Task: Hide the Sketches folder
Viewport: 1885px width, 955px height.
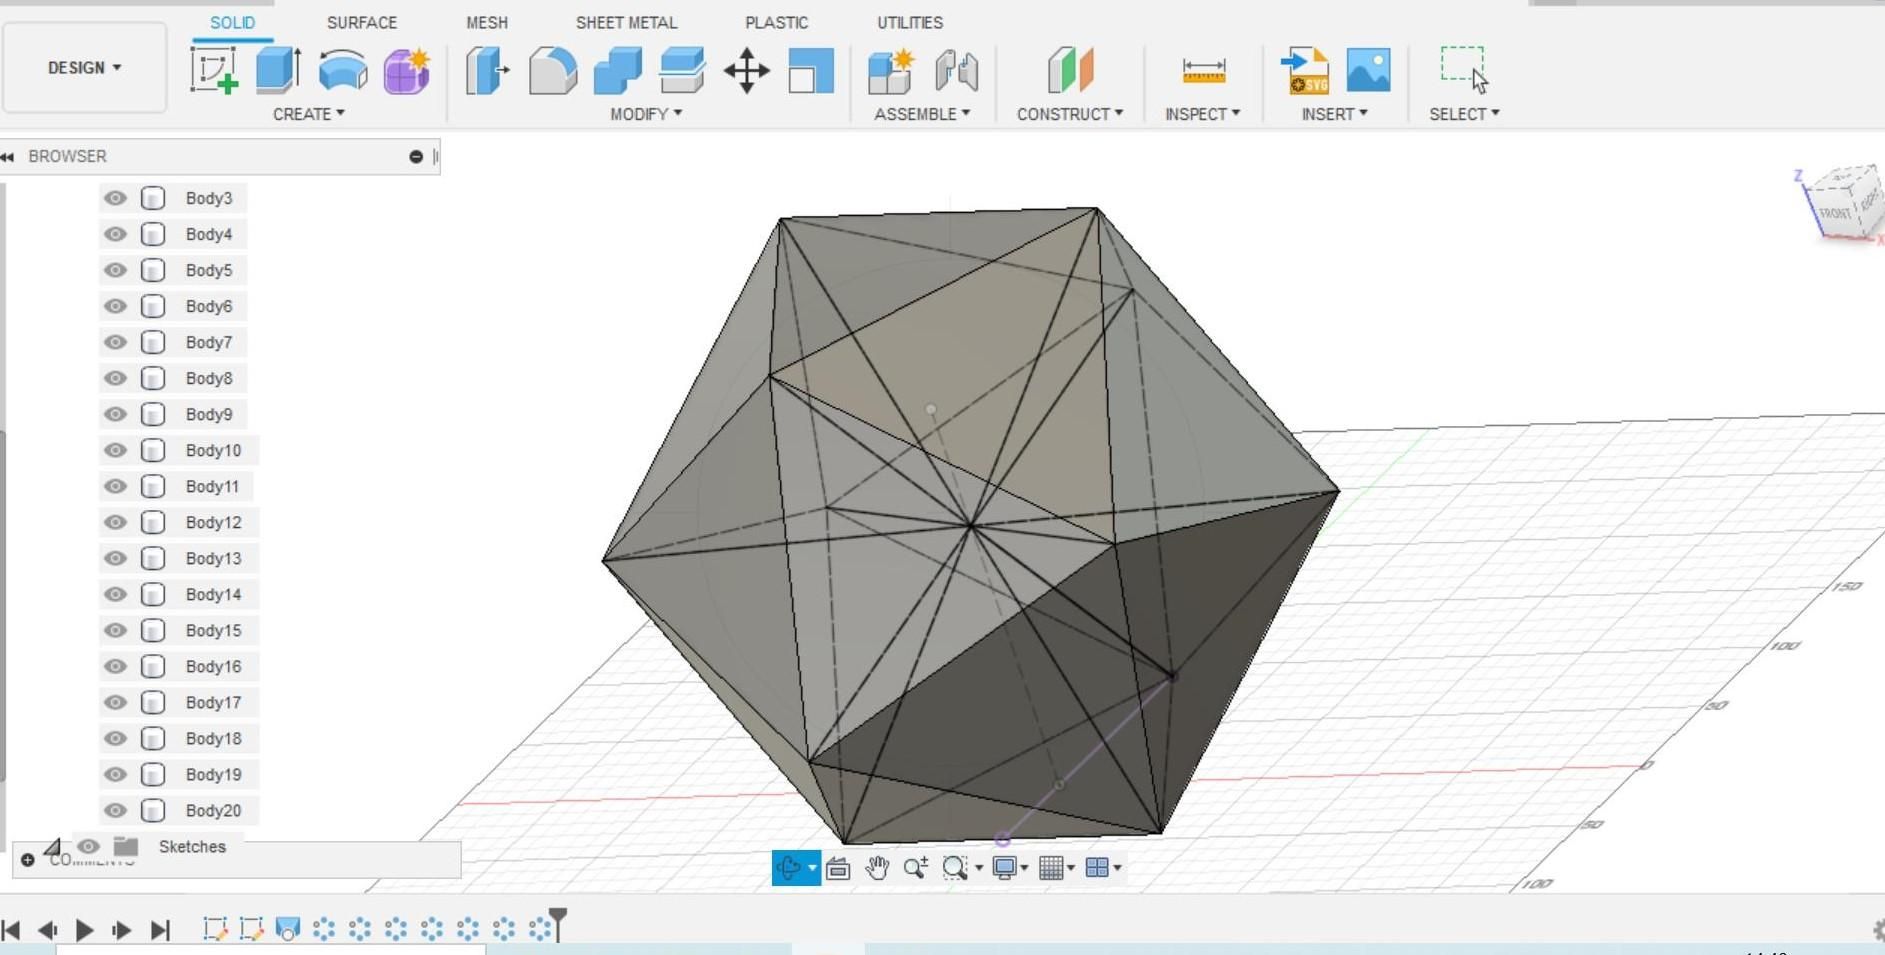Action: click(90, 846)
